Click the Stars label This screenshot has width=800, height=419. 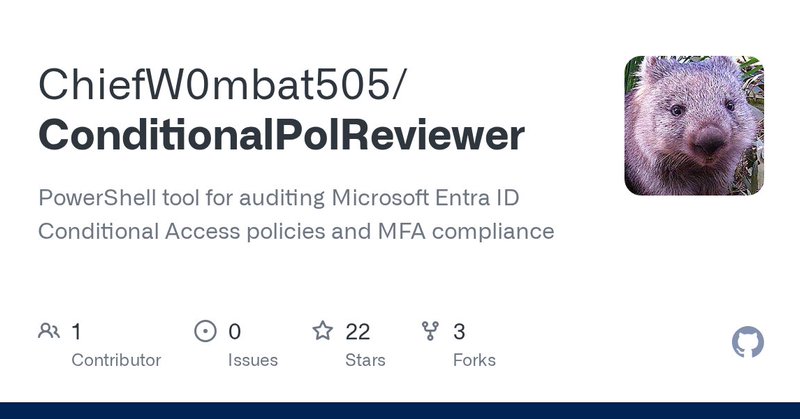(365, 360)
